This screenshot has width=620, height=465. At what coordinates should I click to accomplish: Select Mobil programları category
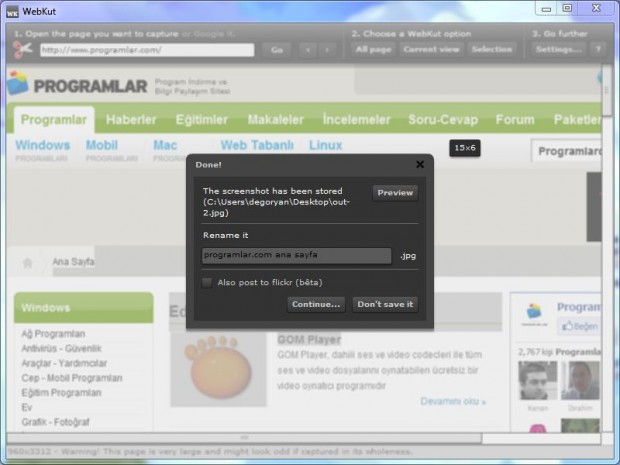point(112,150)
